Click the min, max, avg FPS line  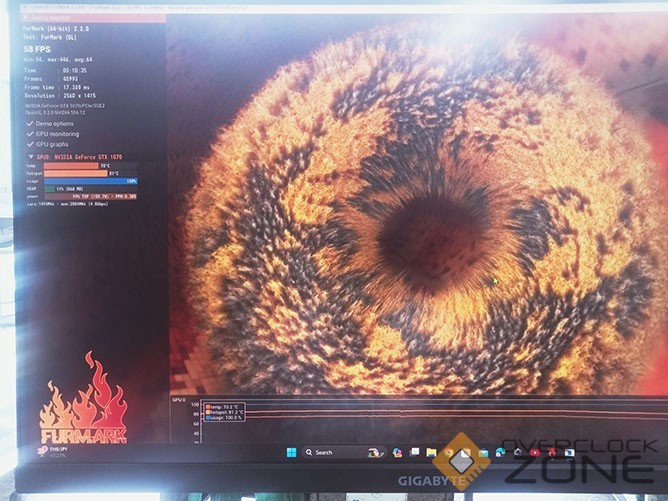tap(58, 60)
